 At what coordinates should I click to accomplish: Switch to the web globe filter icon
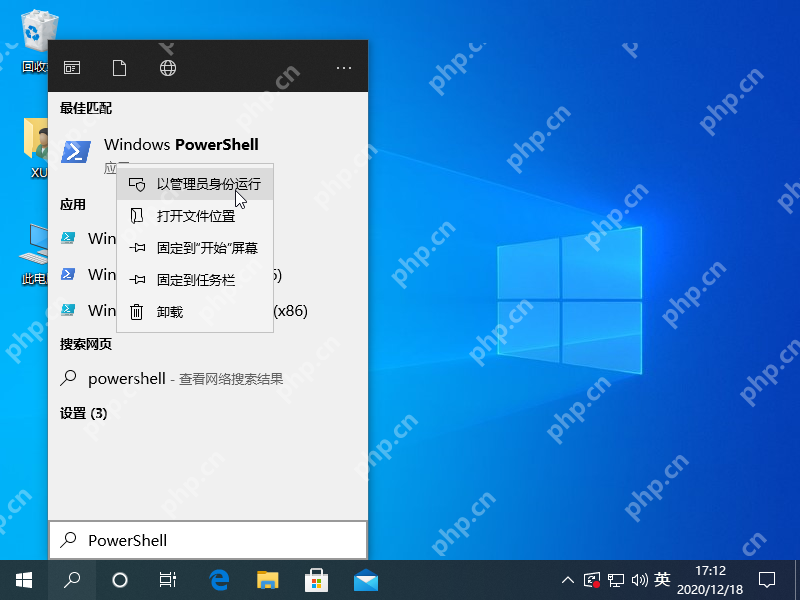click(168, 68)
